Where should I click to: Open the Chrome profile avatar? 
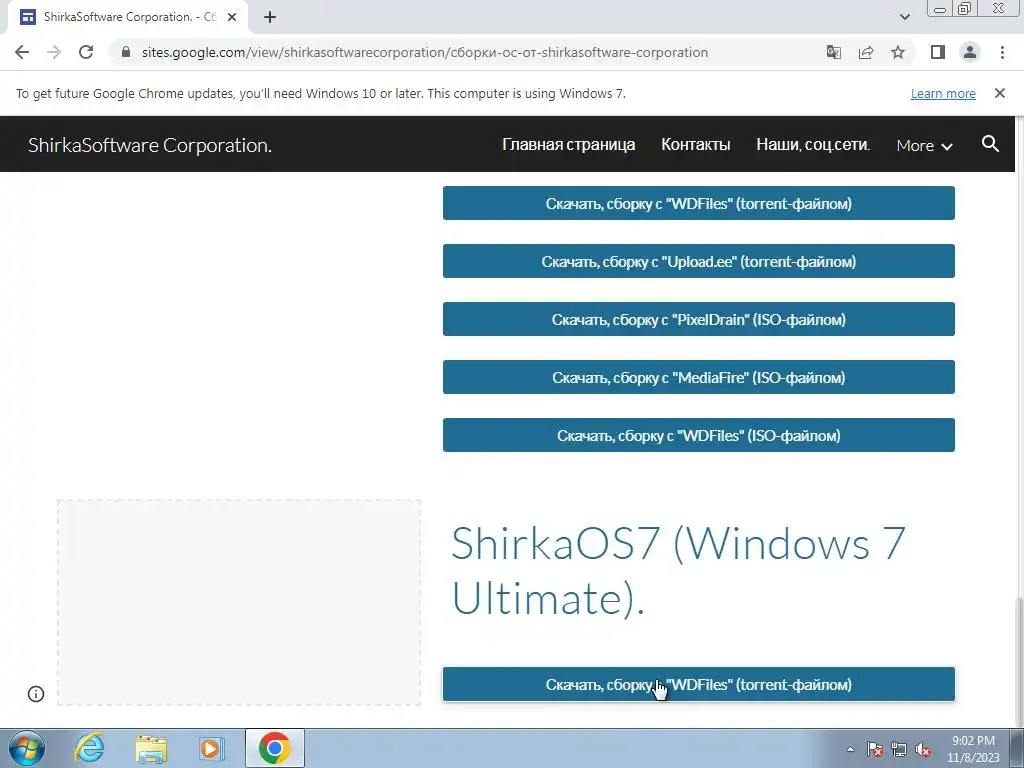pyautogui.click(x=970, y=52)
